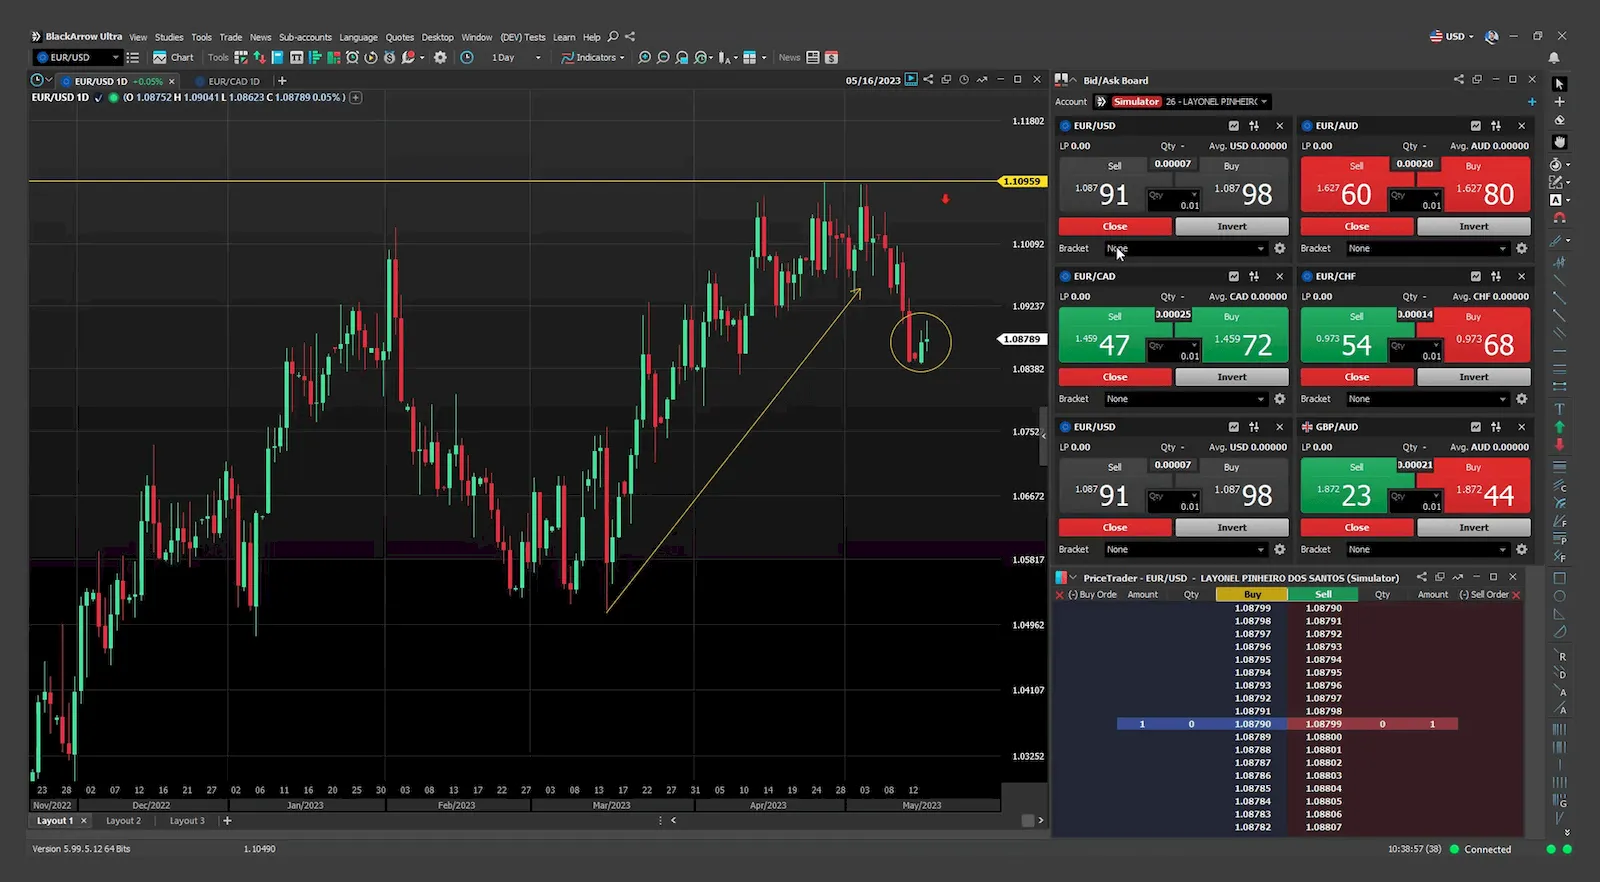Image resolution: width=1600 pixels, height=882 pixels.
Task: Open the Studies menu
Action: pyautogui.click(x=169, y=37)
